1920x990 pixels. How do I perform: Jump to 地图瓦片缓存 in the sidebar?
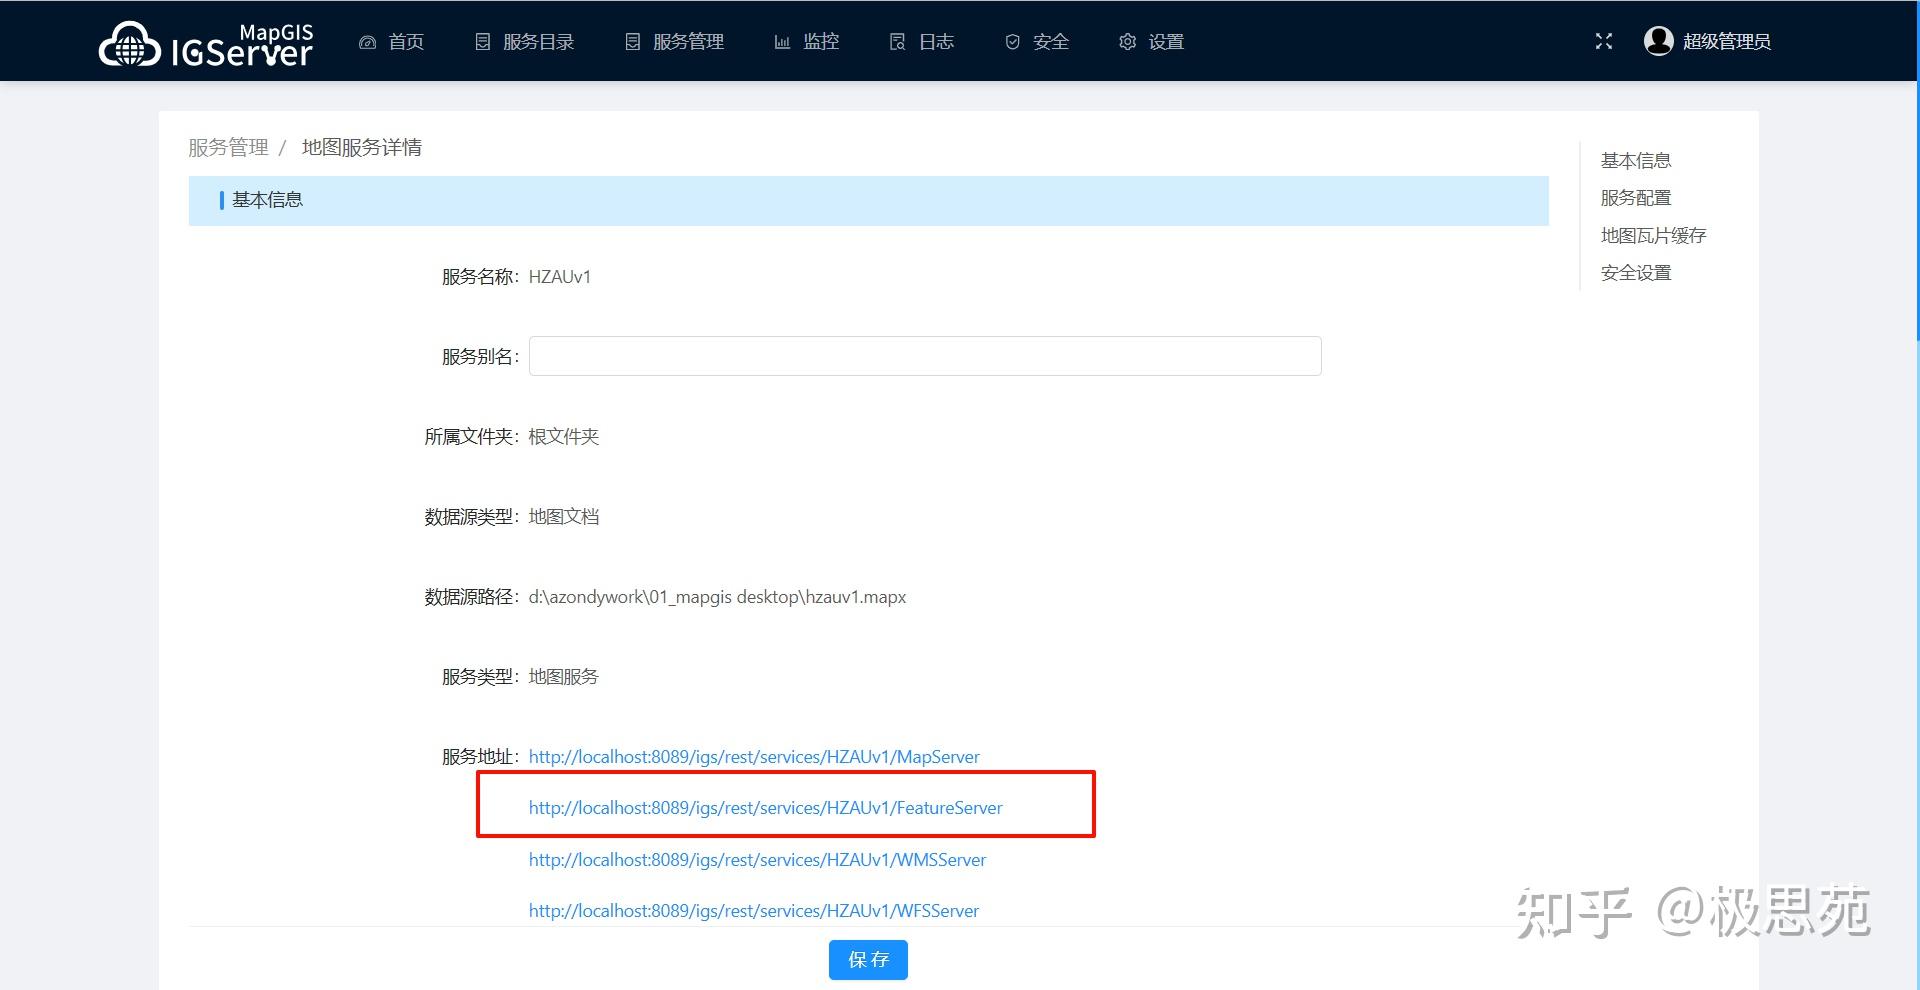(x=1652, y=235)
